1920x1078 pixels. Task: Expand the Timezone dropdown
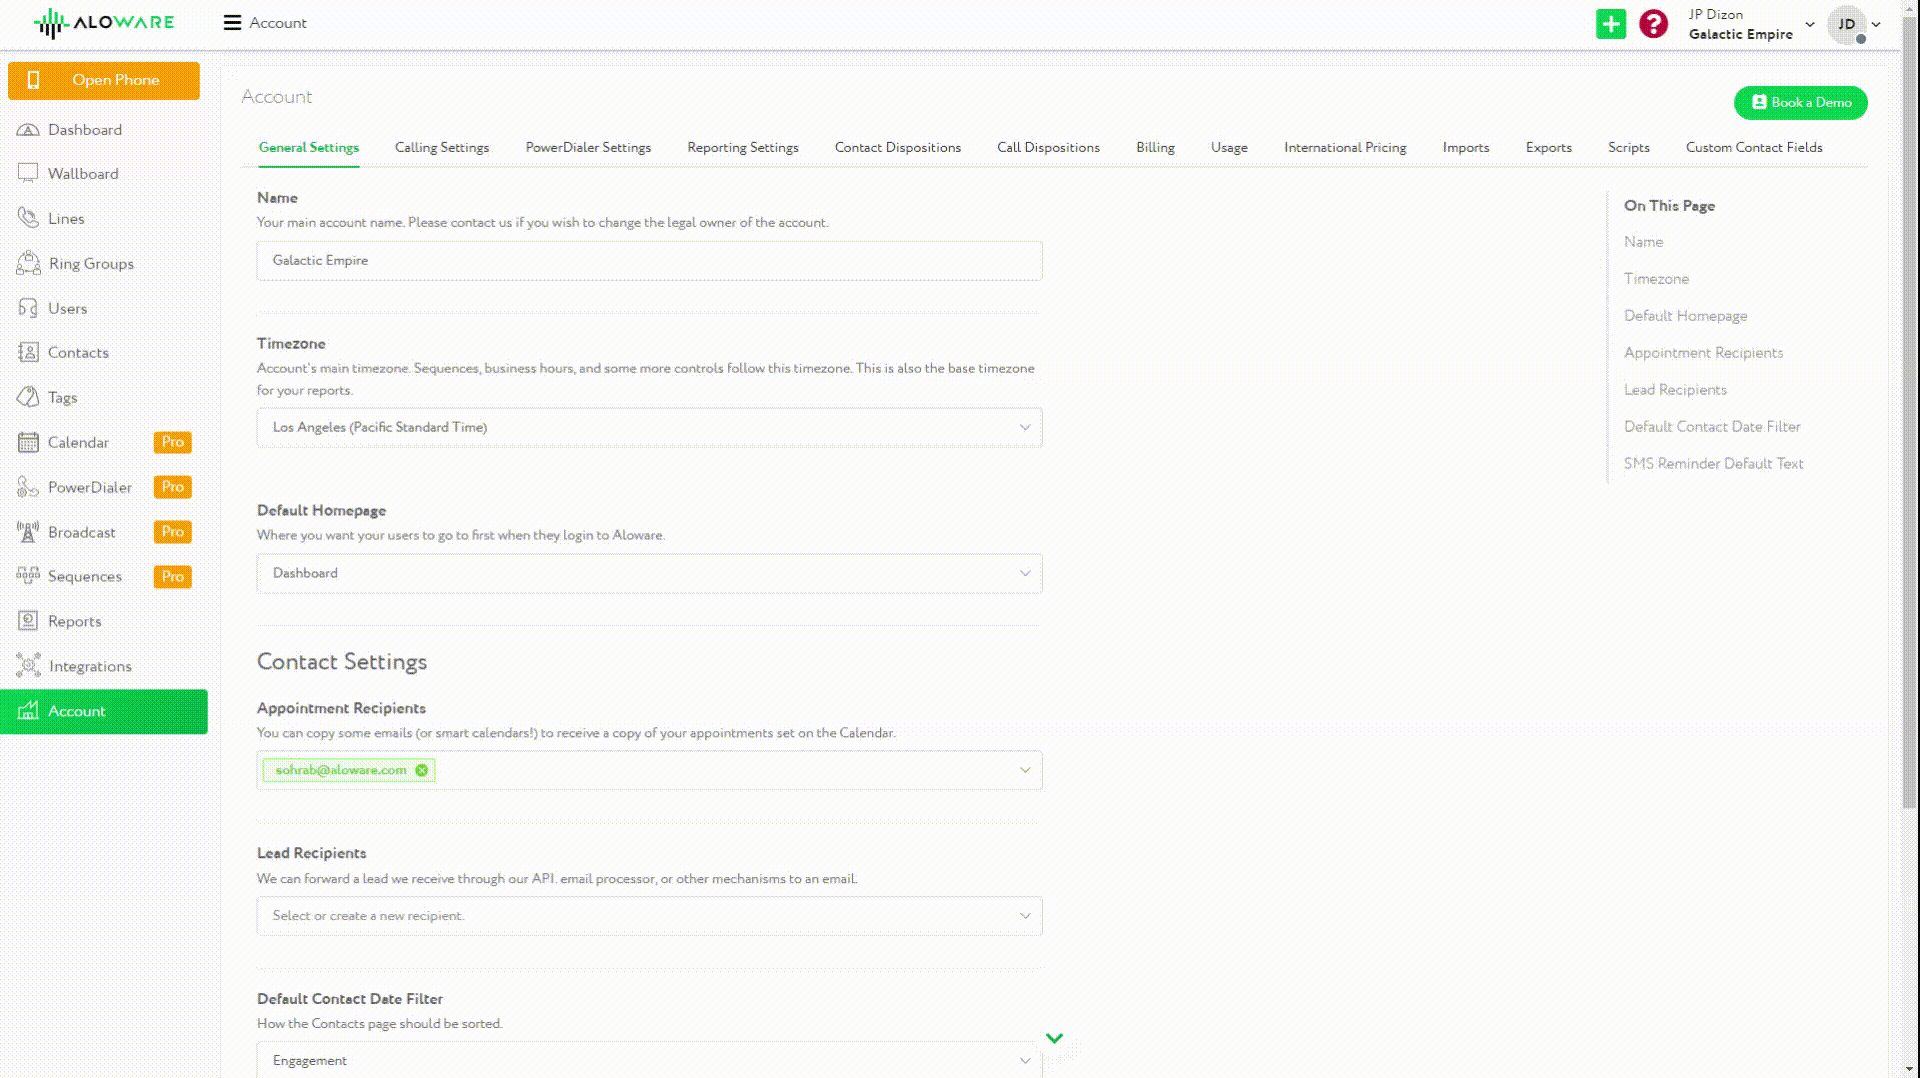(649, 427)
